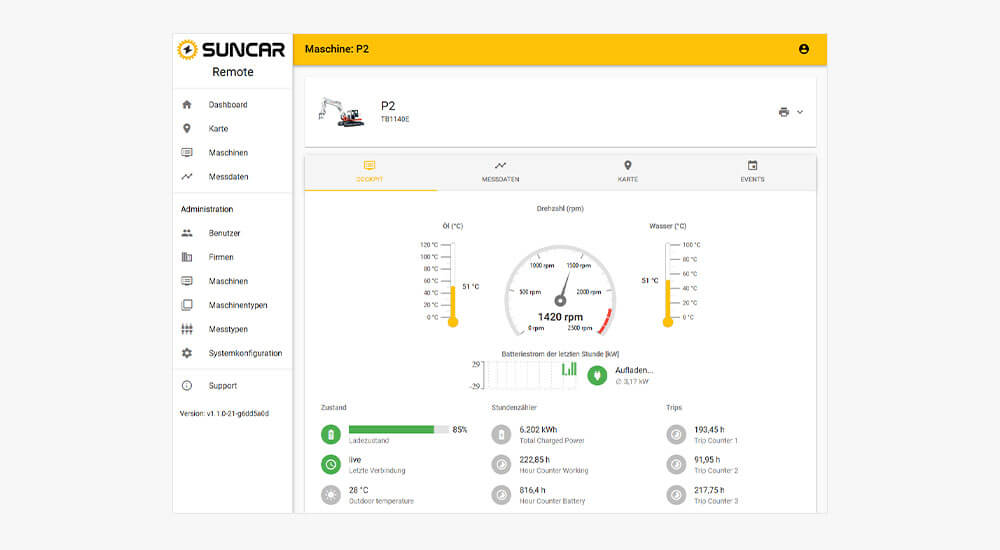
Task: Open Dashboard from the sidebar
Action: 227,105
